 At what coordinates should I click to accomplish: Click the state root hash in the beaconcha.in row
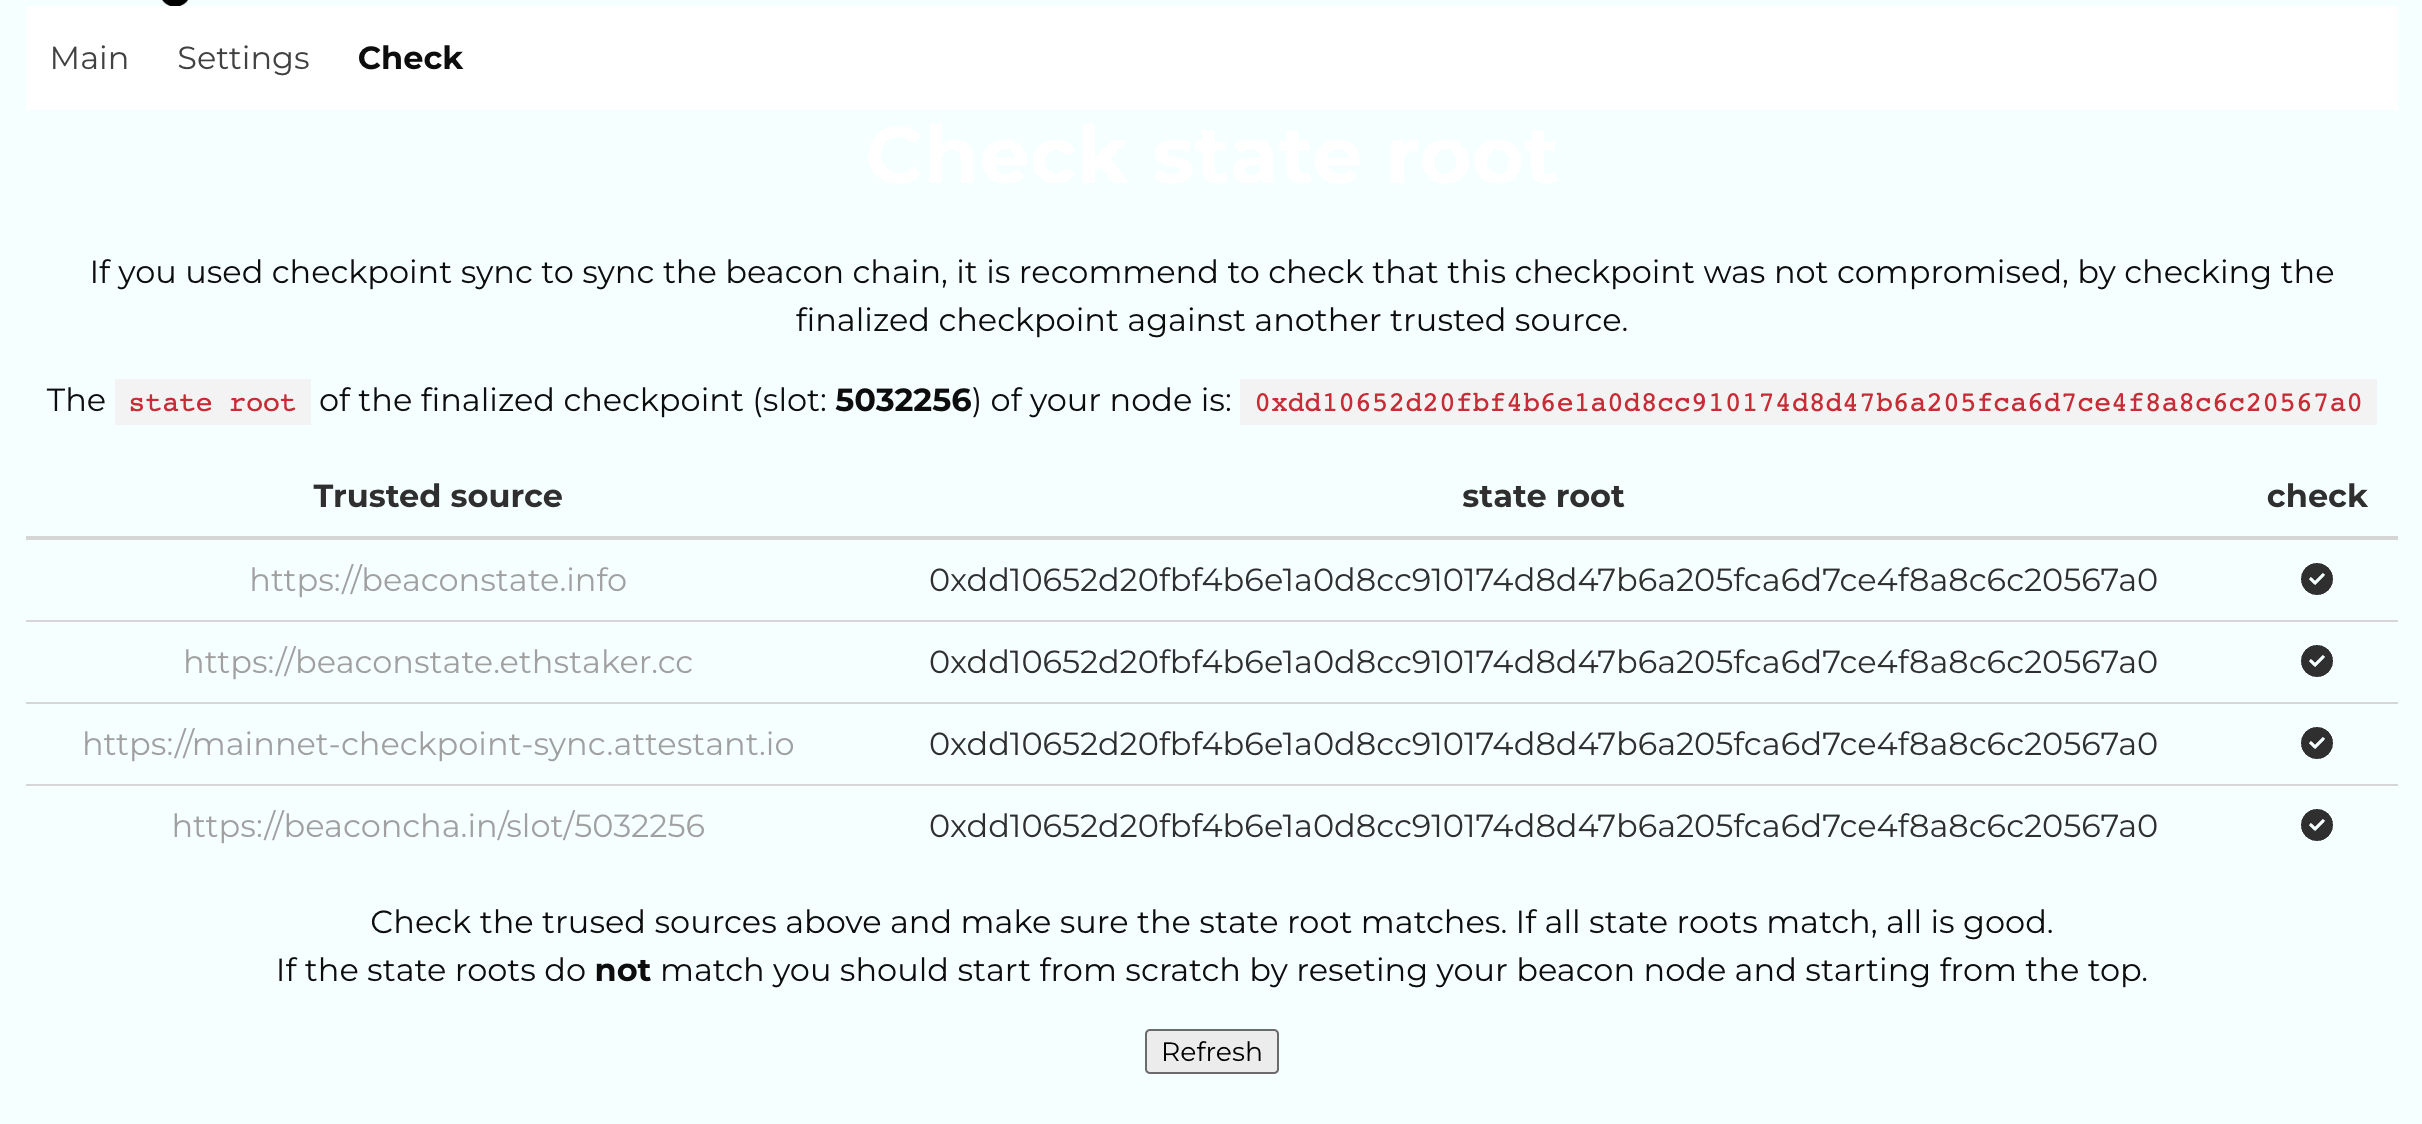[1543, 826]
